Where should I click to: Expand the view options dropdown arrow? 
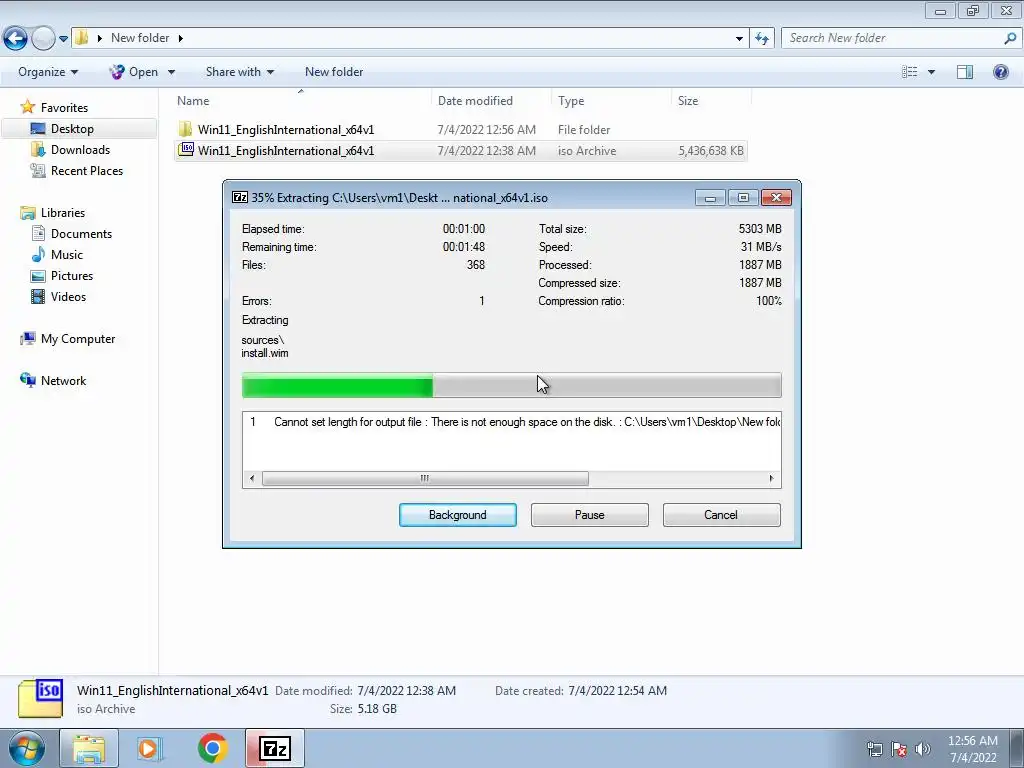931,72
